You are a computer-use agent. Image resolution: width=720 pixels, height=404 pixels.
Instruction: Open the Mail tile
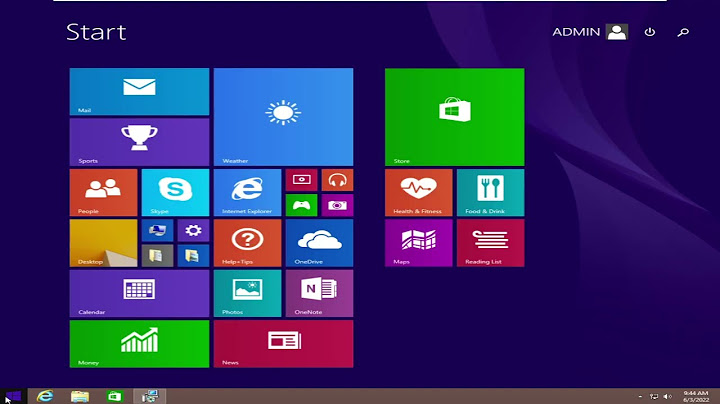tap(139, 92)
